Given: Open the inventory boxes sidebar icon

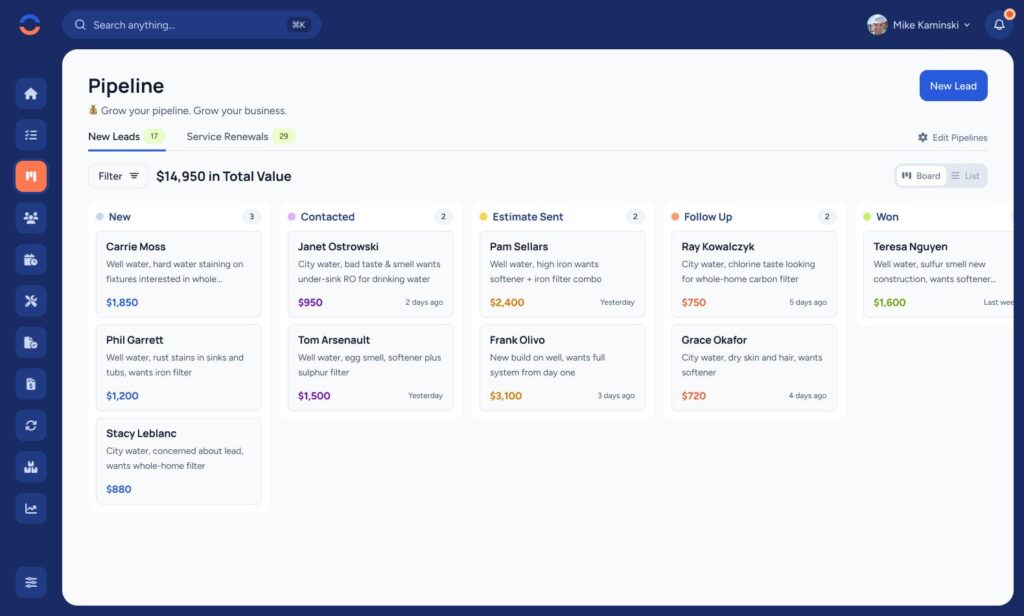Looking at the screenshot, I should click(31, 467).
